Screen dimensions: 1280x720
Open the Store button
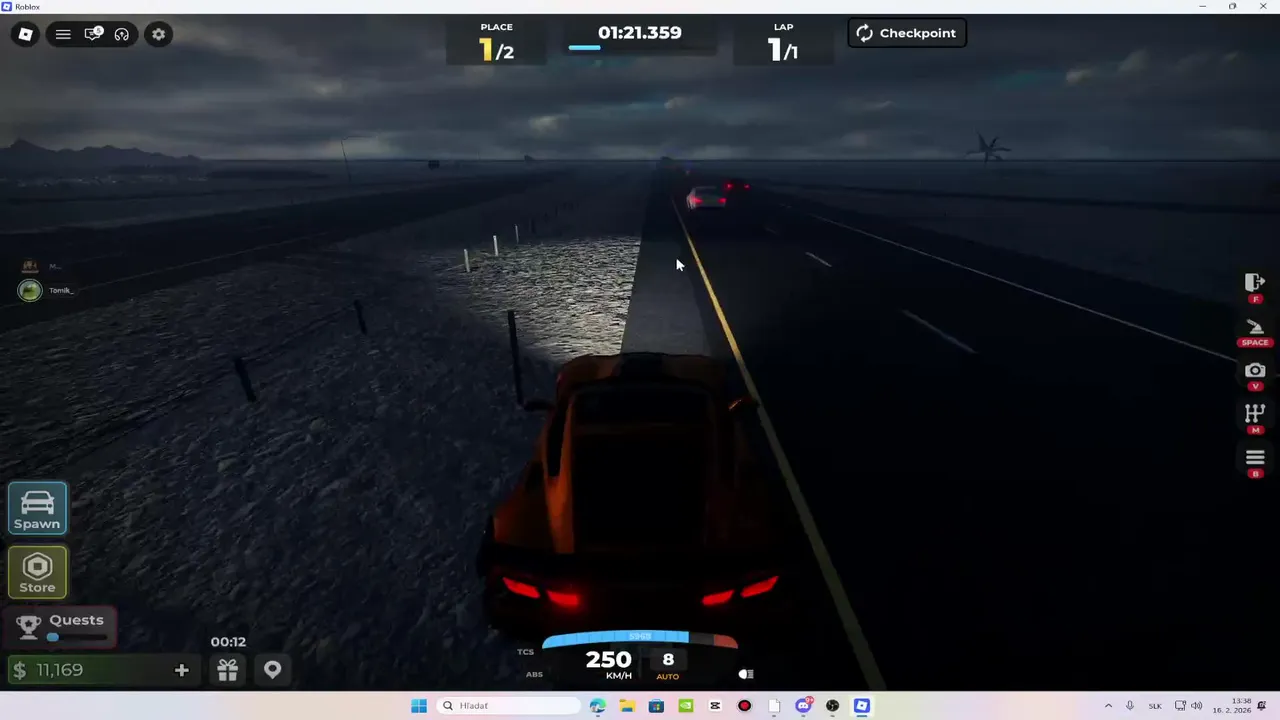pos(37,573)
